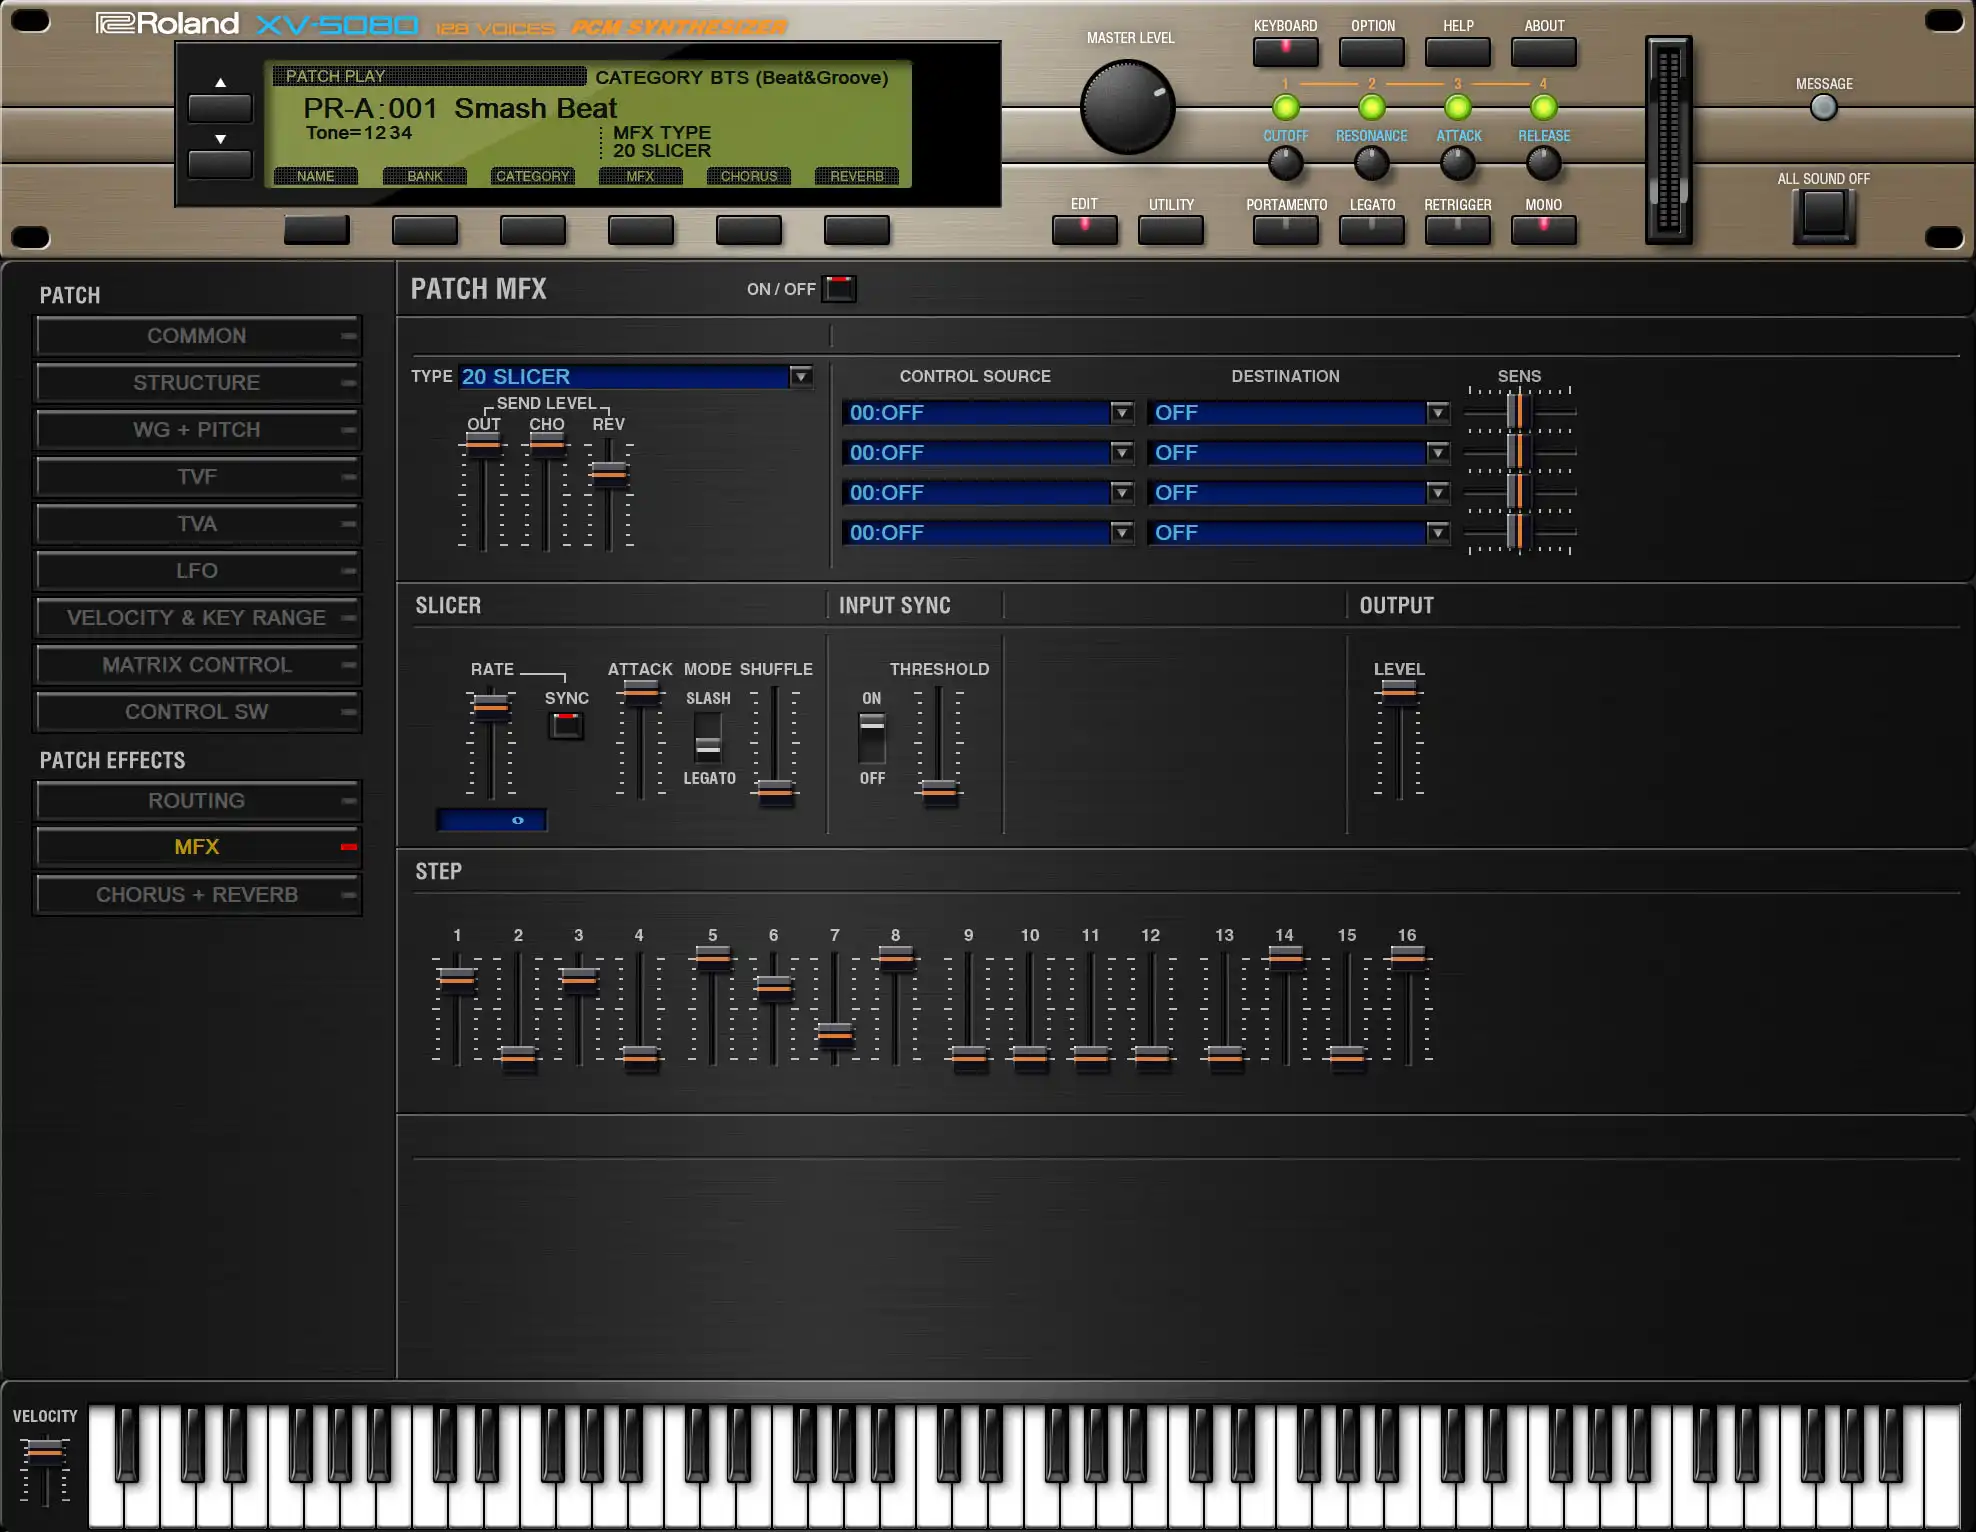Click the Message indicator light

tap(1823, 108)
